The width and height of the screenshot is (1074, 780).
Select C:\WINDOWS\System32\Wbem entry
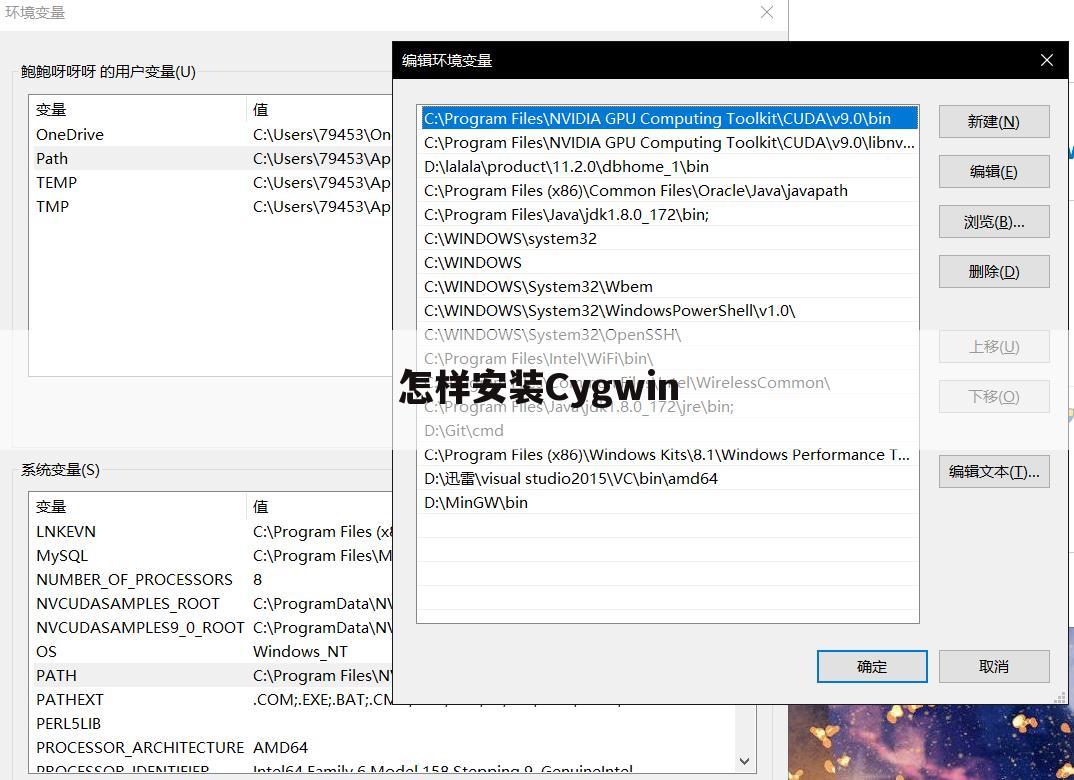click(669, 286)
